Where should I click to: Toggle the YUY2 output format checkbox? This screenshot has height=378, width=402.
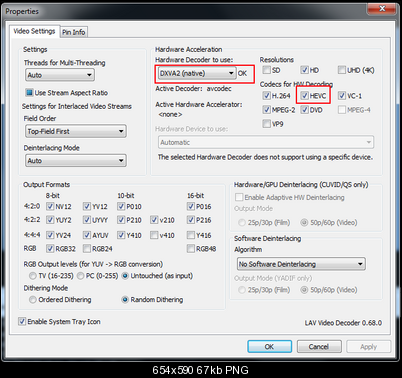(50, 220)
